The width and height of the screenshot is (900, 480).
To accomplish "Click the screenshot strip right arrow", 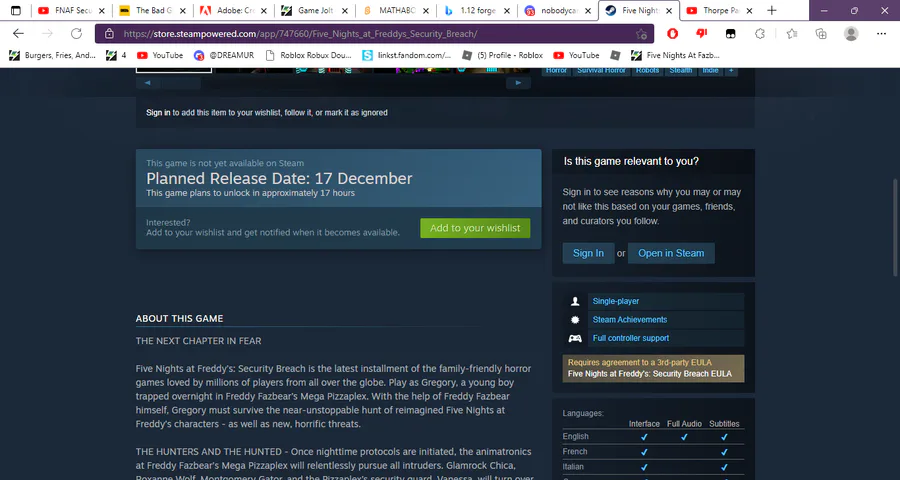I will coord(518,83).
